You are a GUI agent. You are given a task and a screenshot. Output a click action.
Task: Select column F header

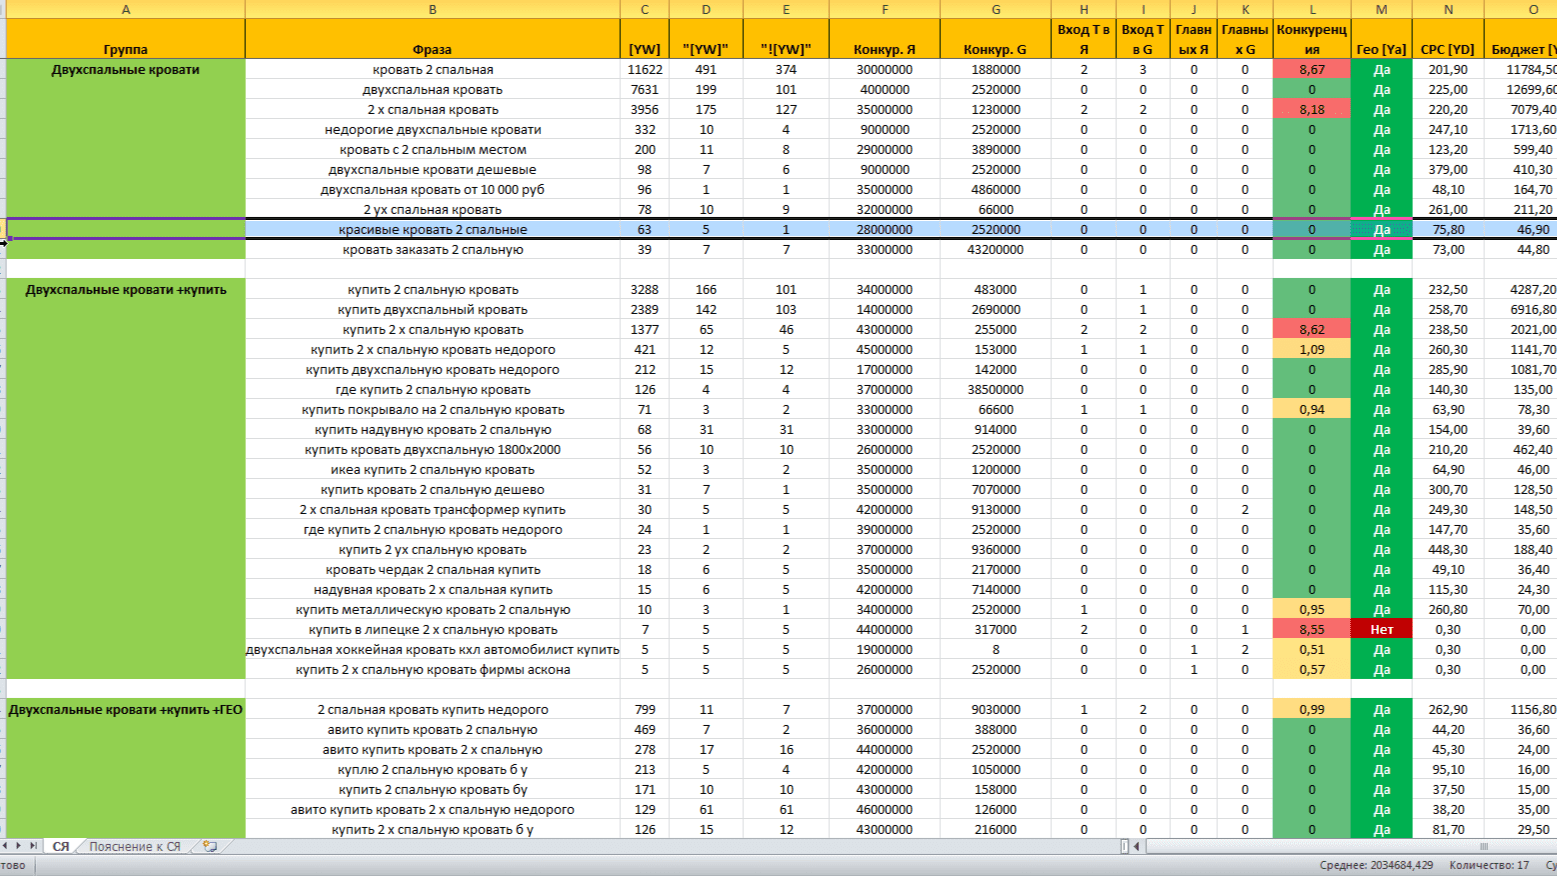pos(884,9)
